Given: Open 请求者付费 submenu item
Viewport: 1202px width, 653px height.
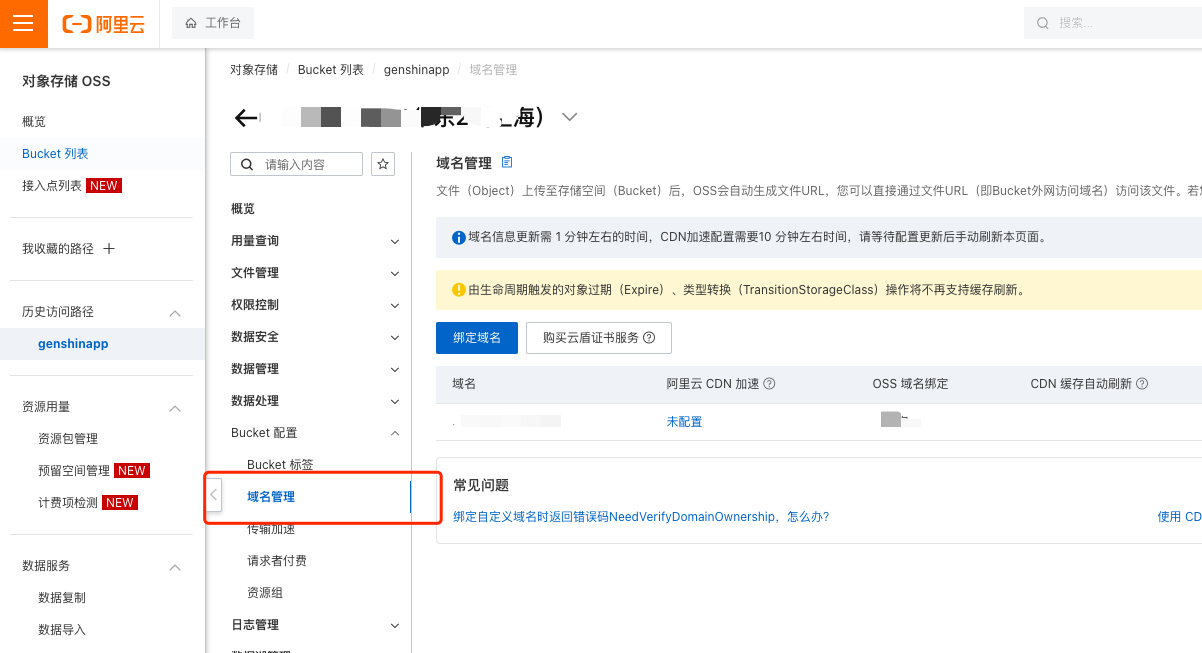Looking at the screenshot, I should pyautogui.click(x=277, y=560).
